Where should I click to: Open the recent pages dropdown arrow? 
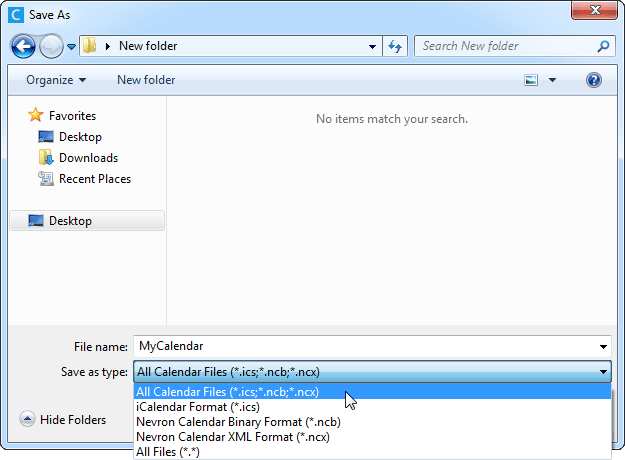click(x=71, y=47)
